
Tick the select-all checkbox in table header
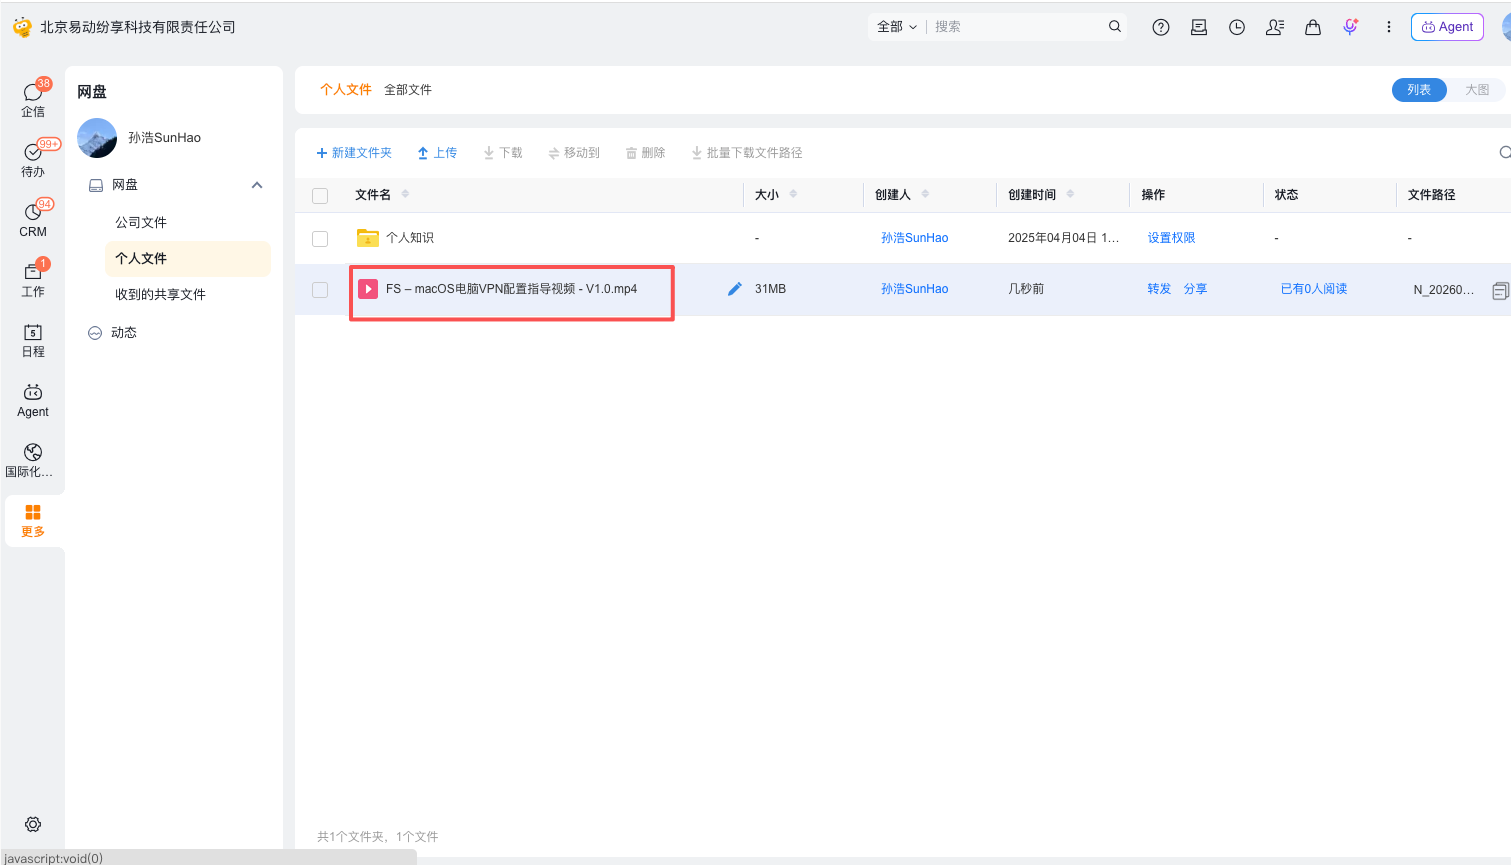pos(320,196)
